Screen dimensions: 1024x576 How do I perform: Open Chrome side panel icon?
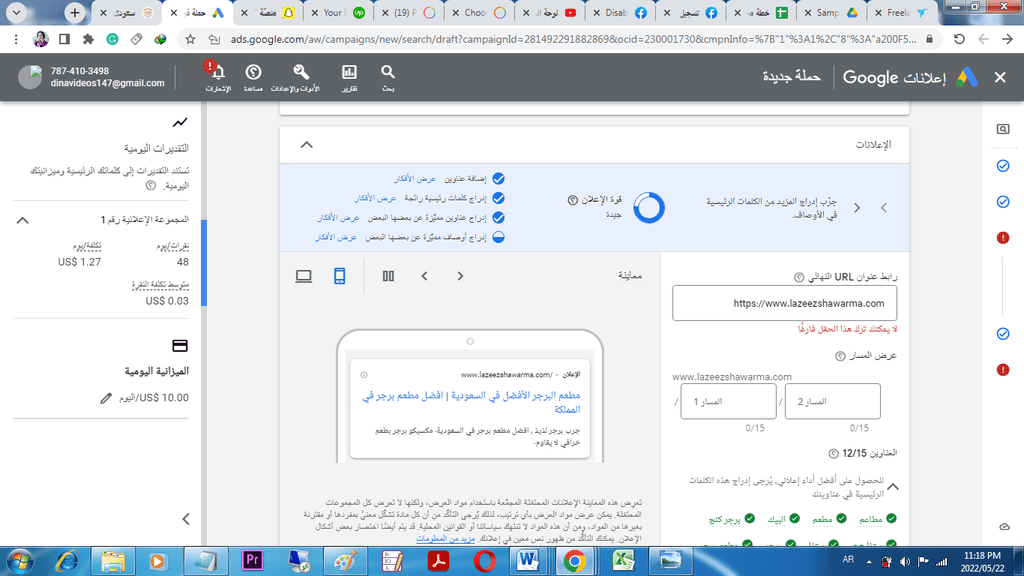point(64,39)
